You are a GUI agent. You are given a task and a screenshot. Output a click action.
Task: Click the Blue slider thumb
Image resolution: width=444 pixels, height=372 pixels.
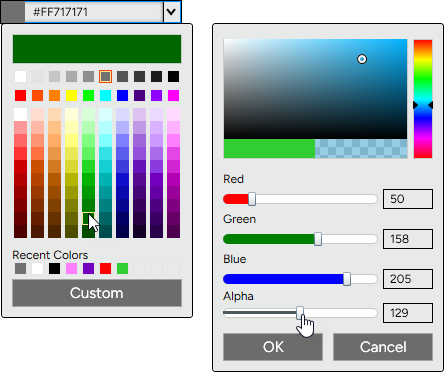[x=347, y=279]
